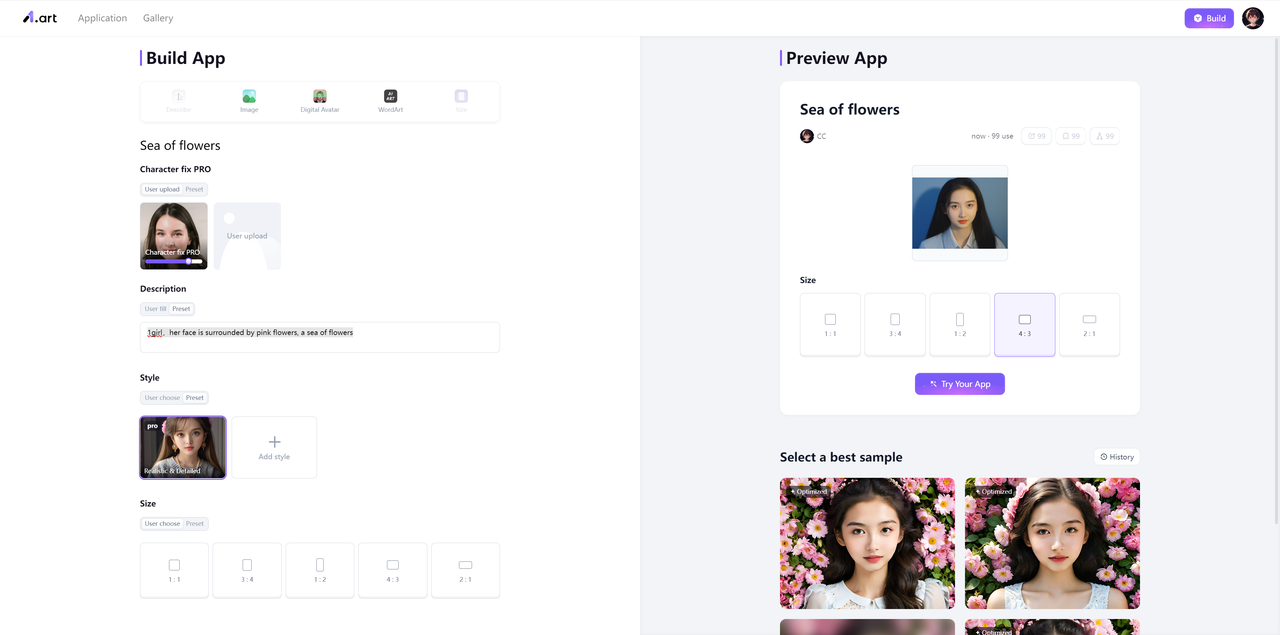Switch Style to User choose mode

coord(162,398)
